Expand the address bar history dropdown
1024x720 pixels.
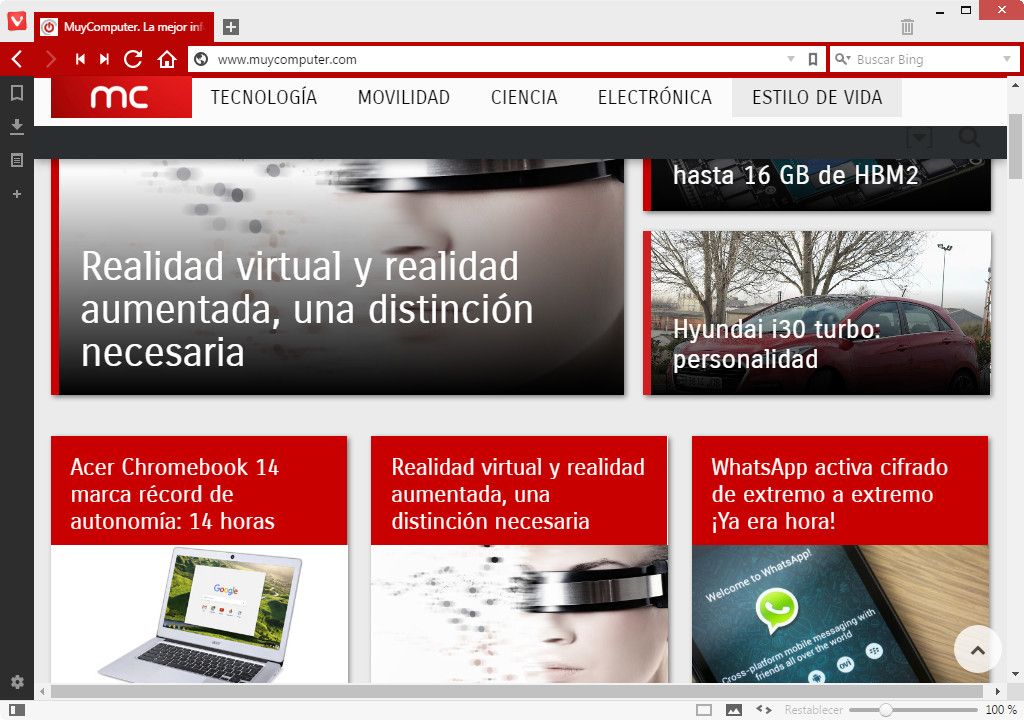click(791, 60)
